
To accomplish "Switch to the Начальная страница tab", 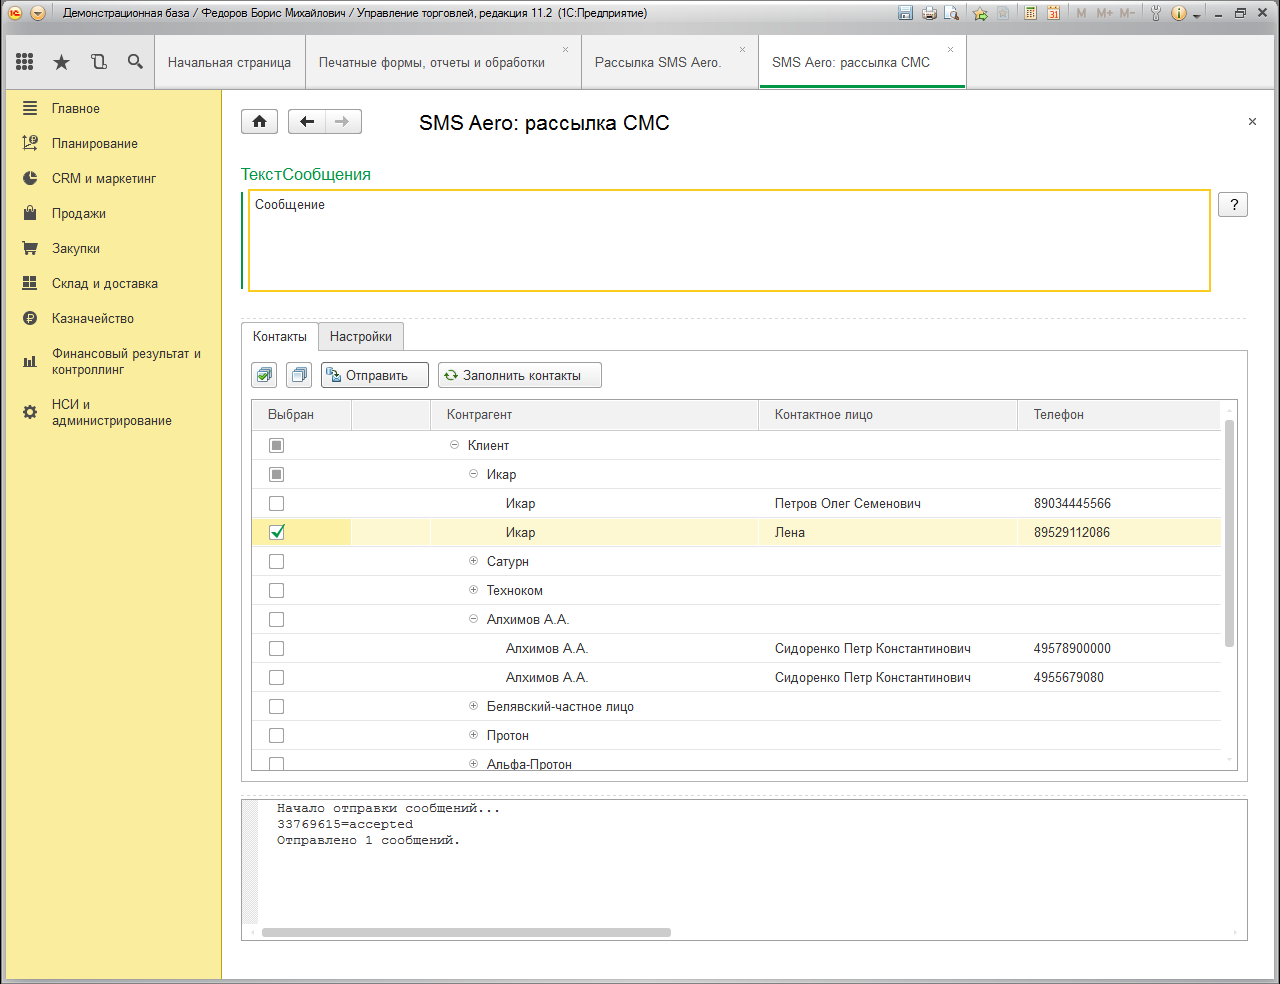I will coord(229,62).
